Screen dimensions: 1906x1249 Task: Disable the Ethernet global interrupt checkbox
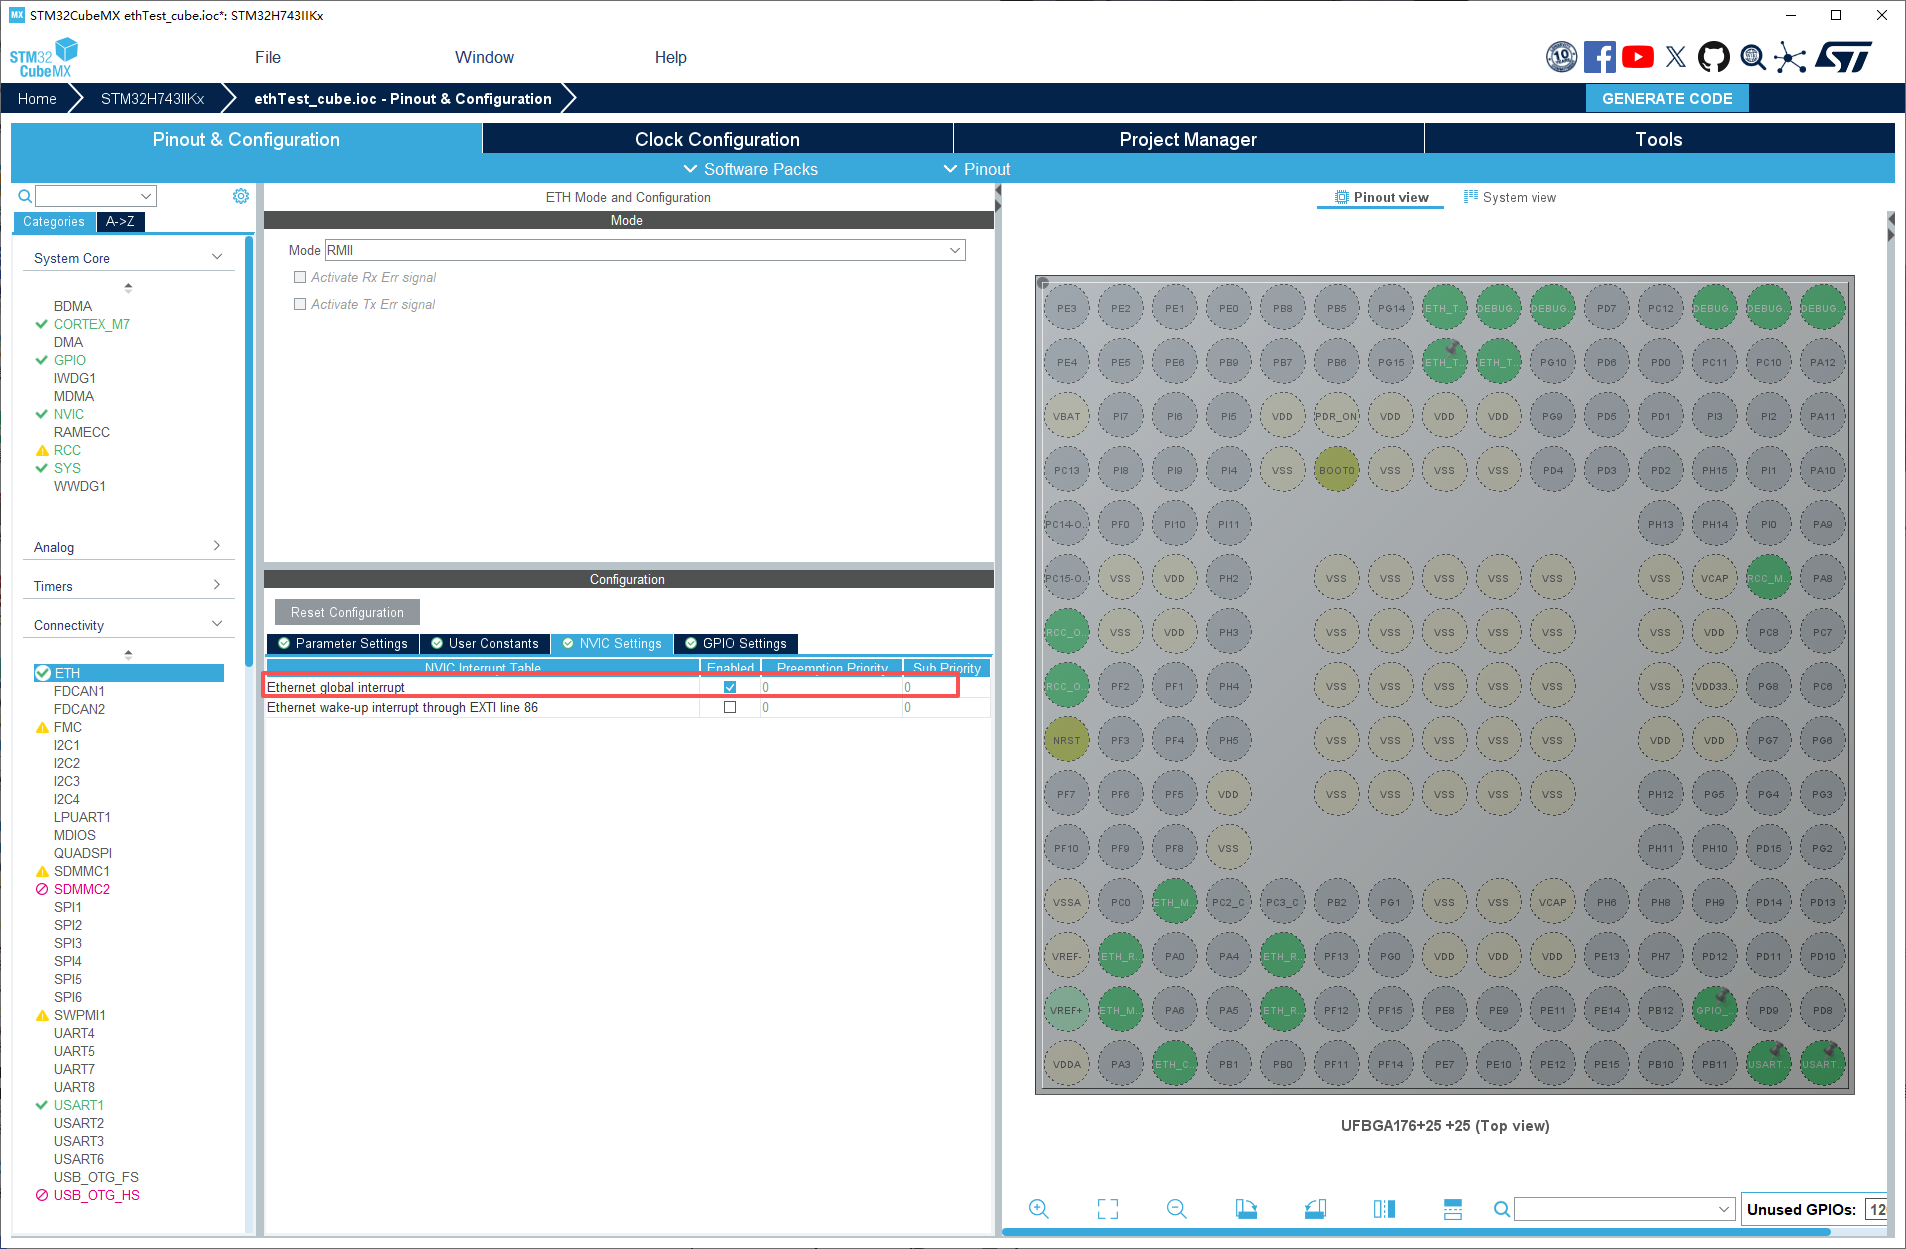pos(730,687)
